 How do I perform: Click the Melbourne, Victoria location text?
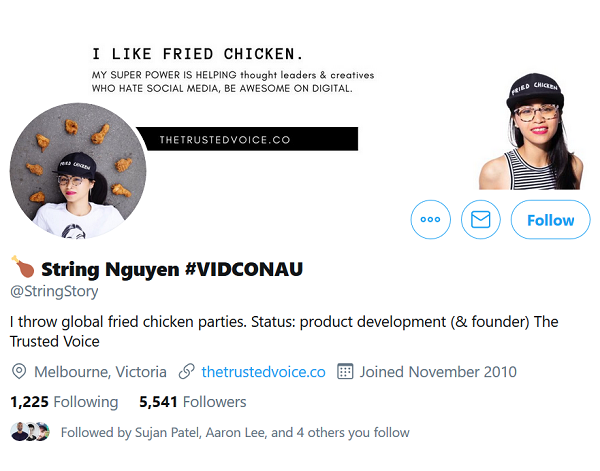click(100, 372)
